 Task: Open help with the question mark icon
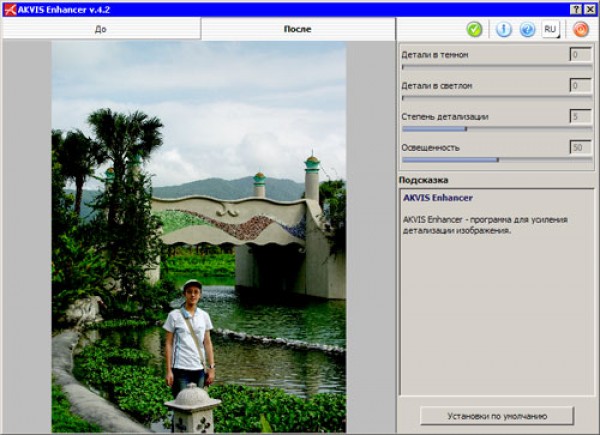point(527,29)
